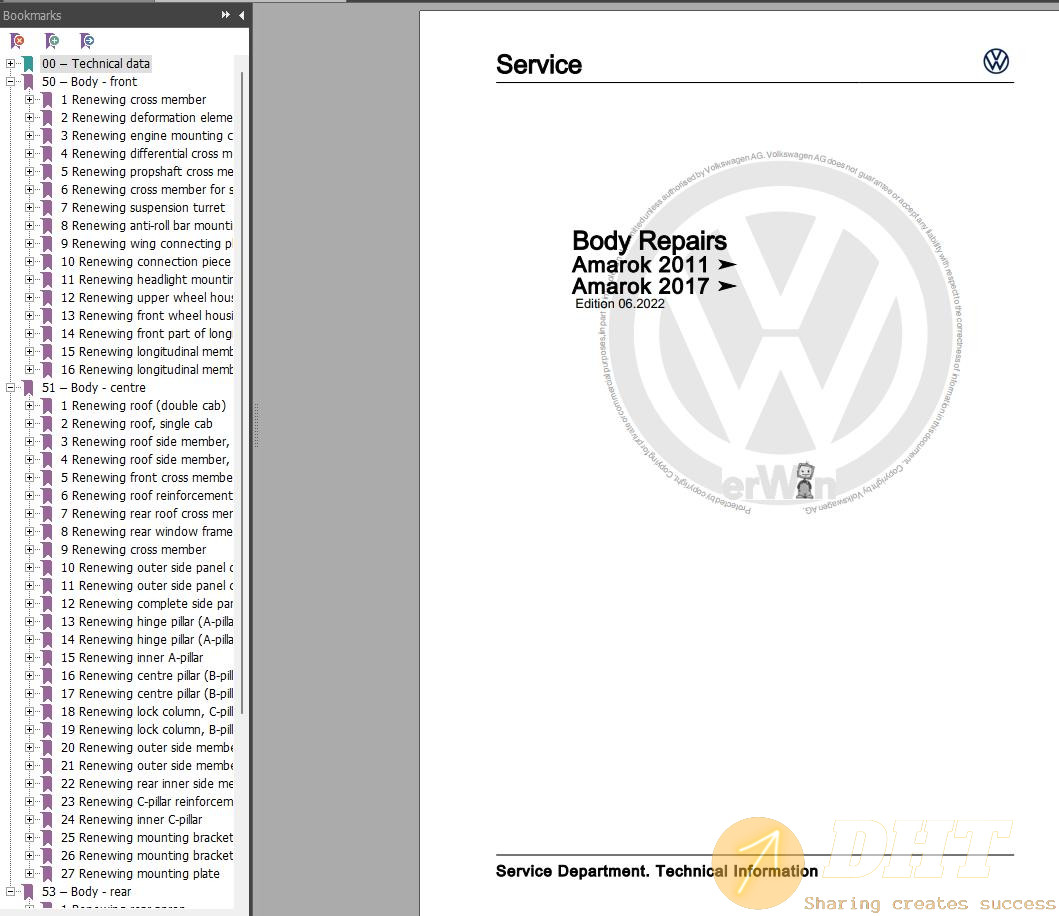Viewport: 1059px width, 916px height.
Task: Click bookmark icon beside 15 Renewing inner A-pillar
Action: coord(47,658)
